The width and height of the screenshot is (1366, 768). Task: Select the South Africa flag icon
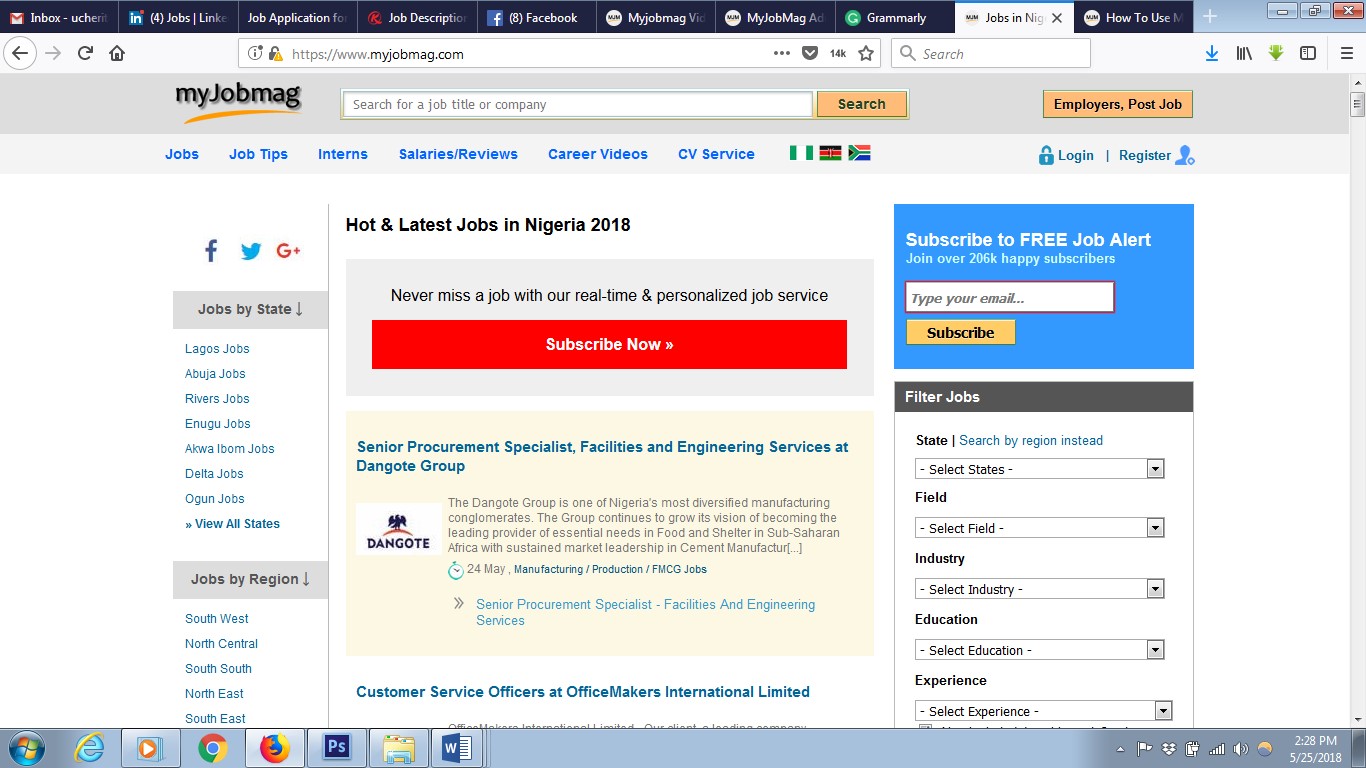(x=859, y=153)
